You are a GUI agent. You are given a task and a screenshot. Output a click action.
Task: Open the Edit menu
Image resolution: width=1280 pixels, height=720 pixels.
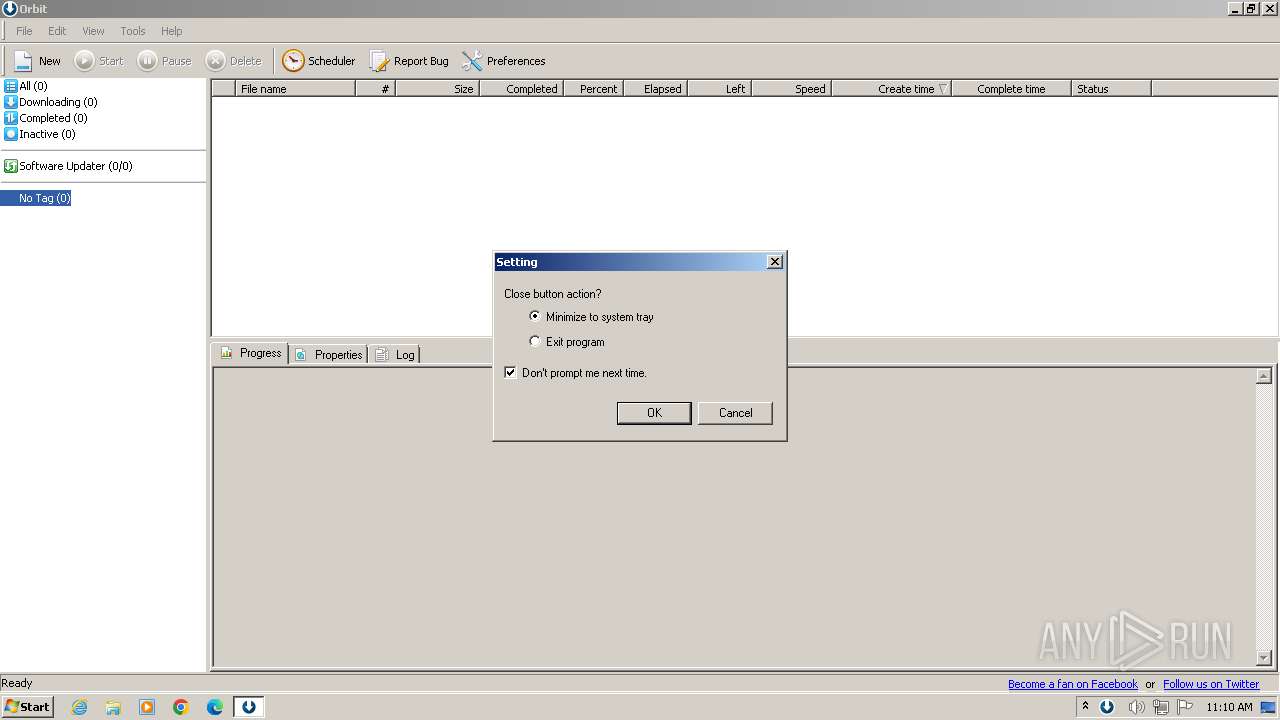pyautogui.click(x=57, y=31)
